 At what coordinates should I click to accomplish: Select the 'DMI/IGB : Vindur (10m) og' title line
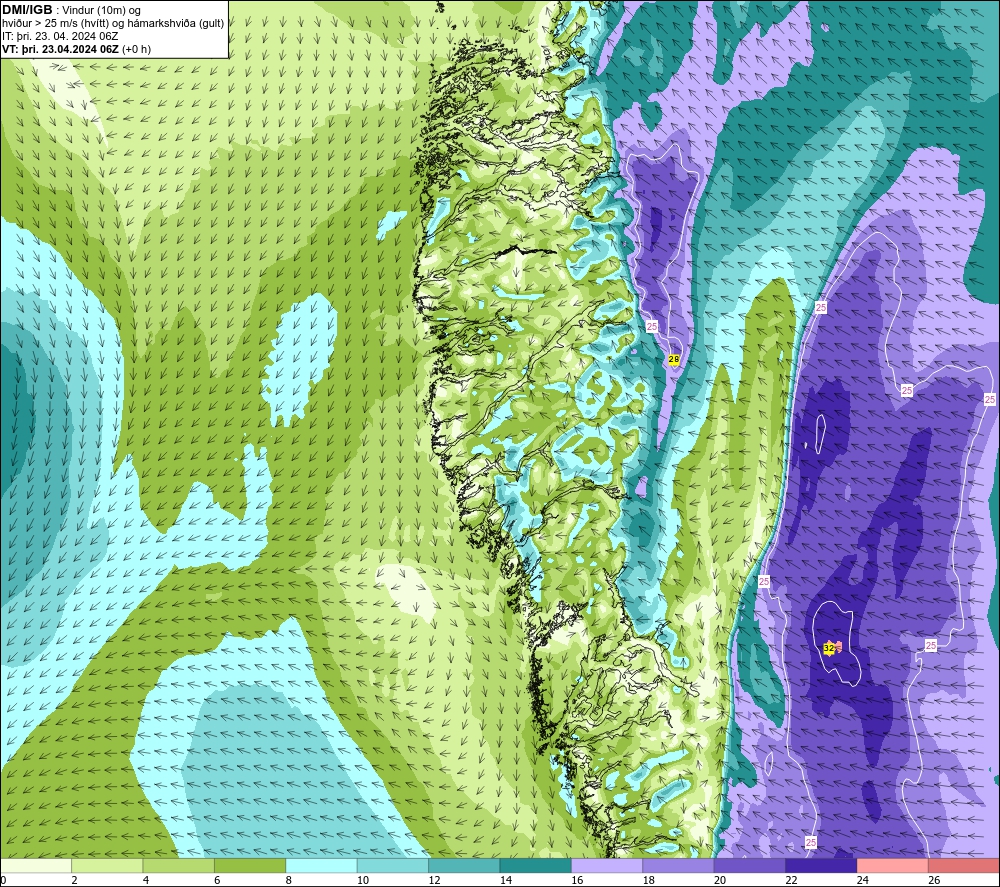[x=72, y=10]
